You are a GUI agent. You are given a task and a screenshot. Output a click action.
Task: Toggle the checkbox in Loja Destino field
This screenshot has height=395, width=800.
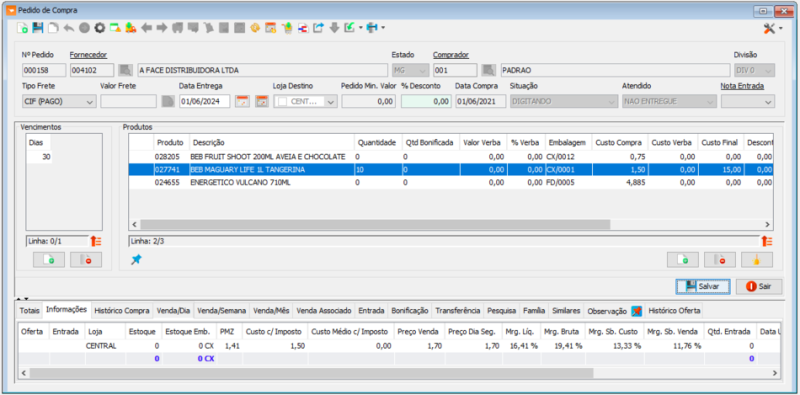[283, 102]
